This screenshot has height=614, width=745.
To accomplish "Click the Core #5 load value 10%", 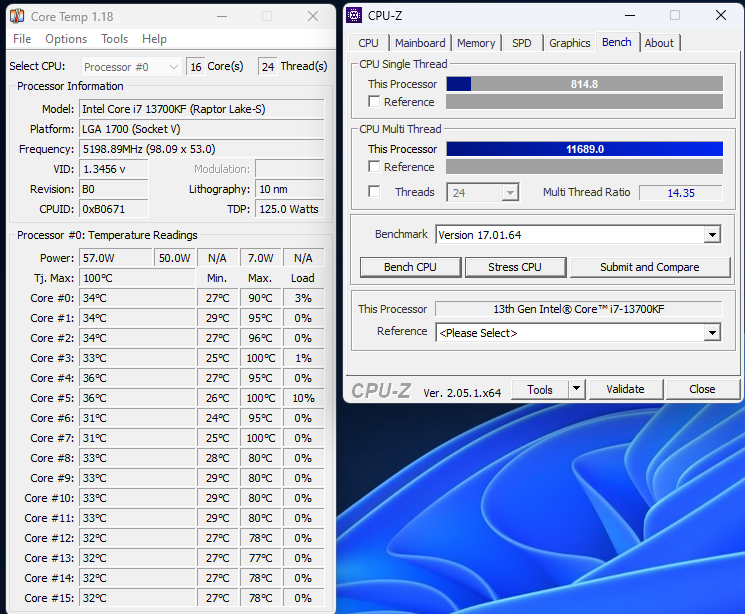I will coord(303,398).
